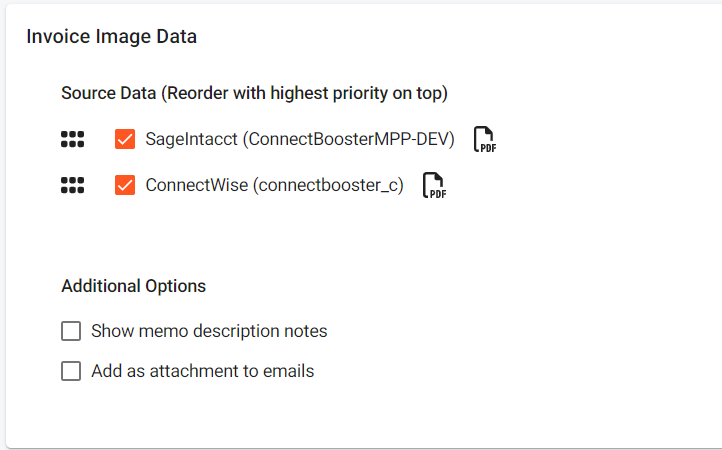
Task: View the ConnectWise PDF file icon
Action: pos(434,185)
